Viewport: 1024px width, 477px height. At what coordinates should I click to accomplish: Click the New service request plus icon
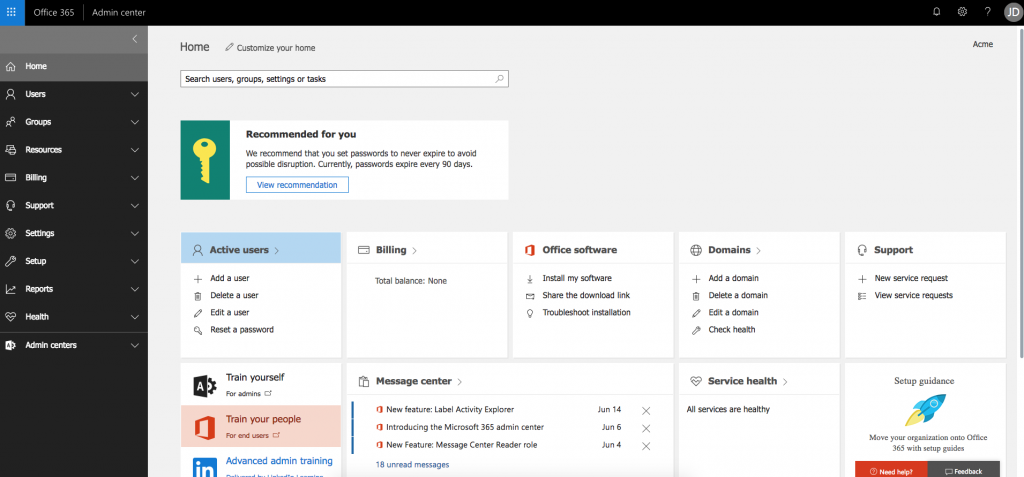[862, 278]
